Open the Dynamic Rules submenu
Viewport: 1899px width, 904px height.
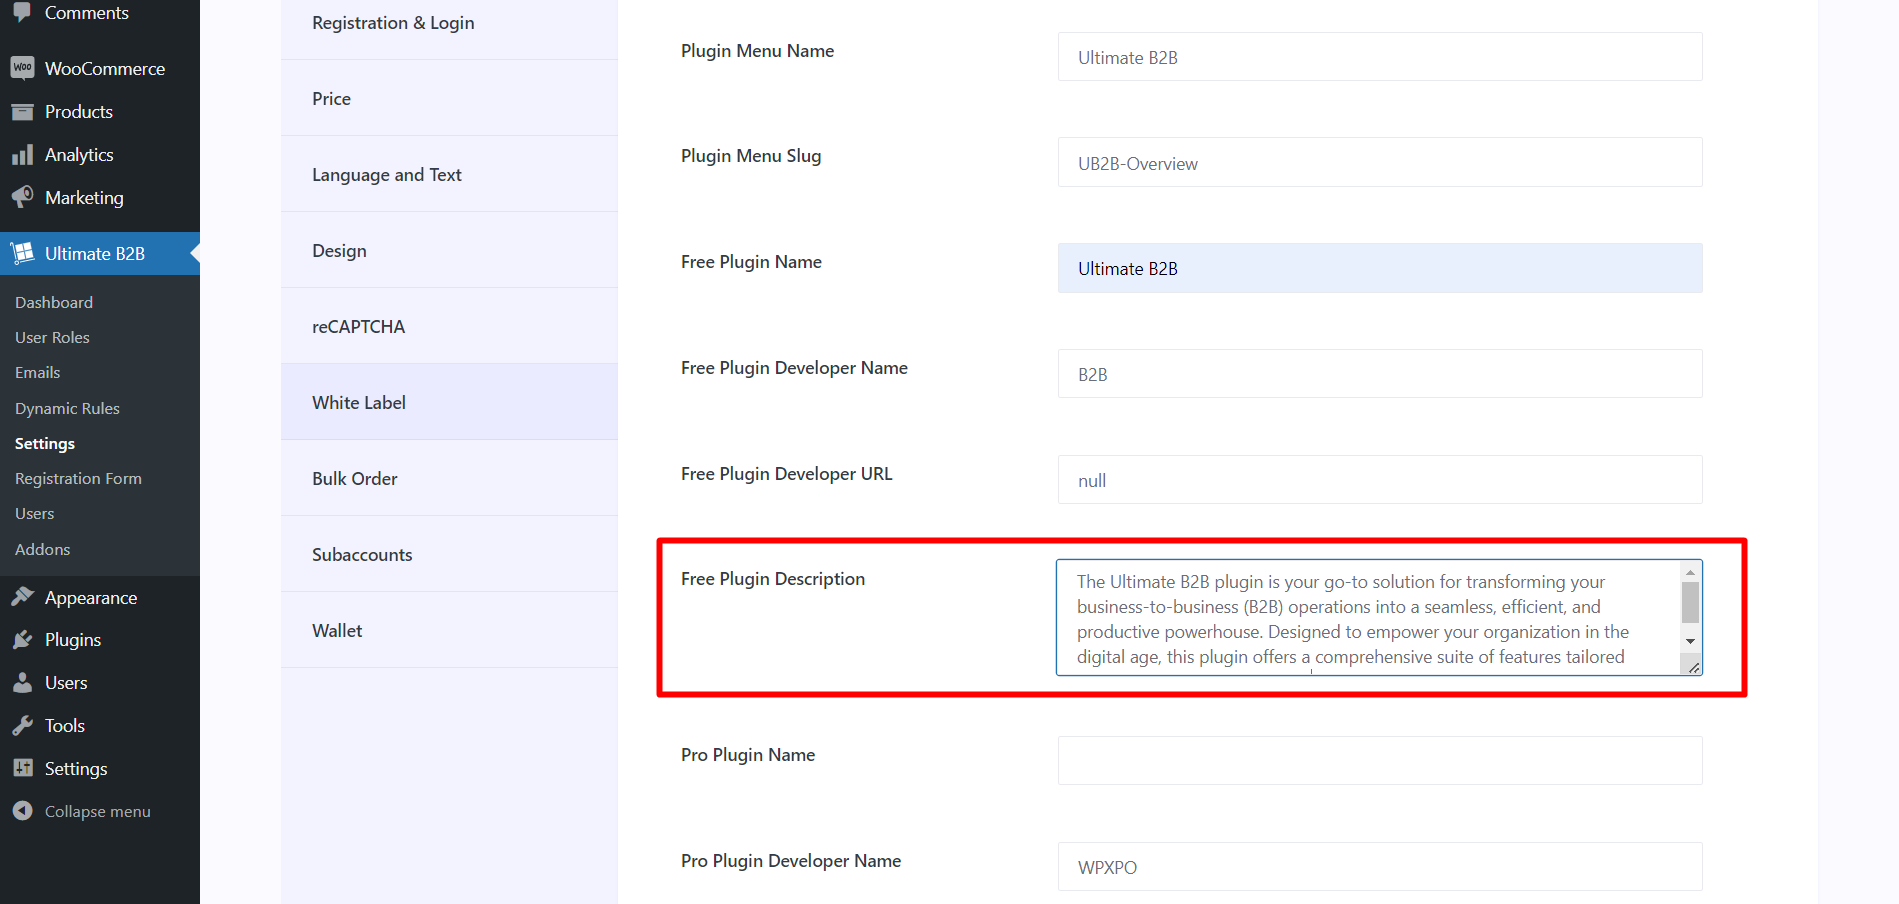pyautogui.click(x=67, y=408)
